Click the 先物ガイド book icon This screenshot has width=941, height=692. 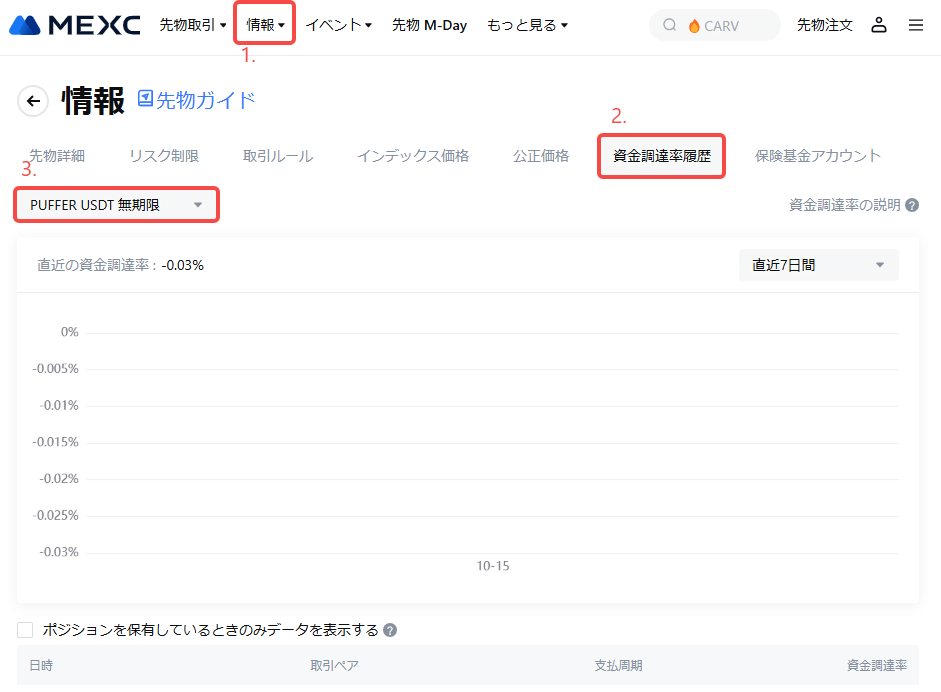[146, 99]
